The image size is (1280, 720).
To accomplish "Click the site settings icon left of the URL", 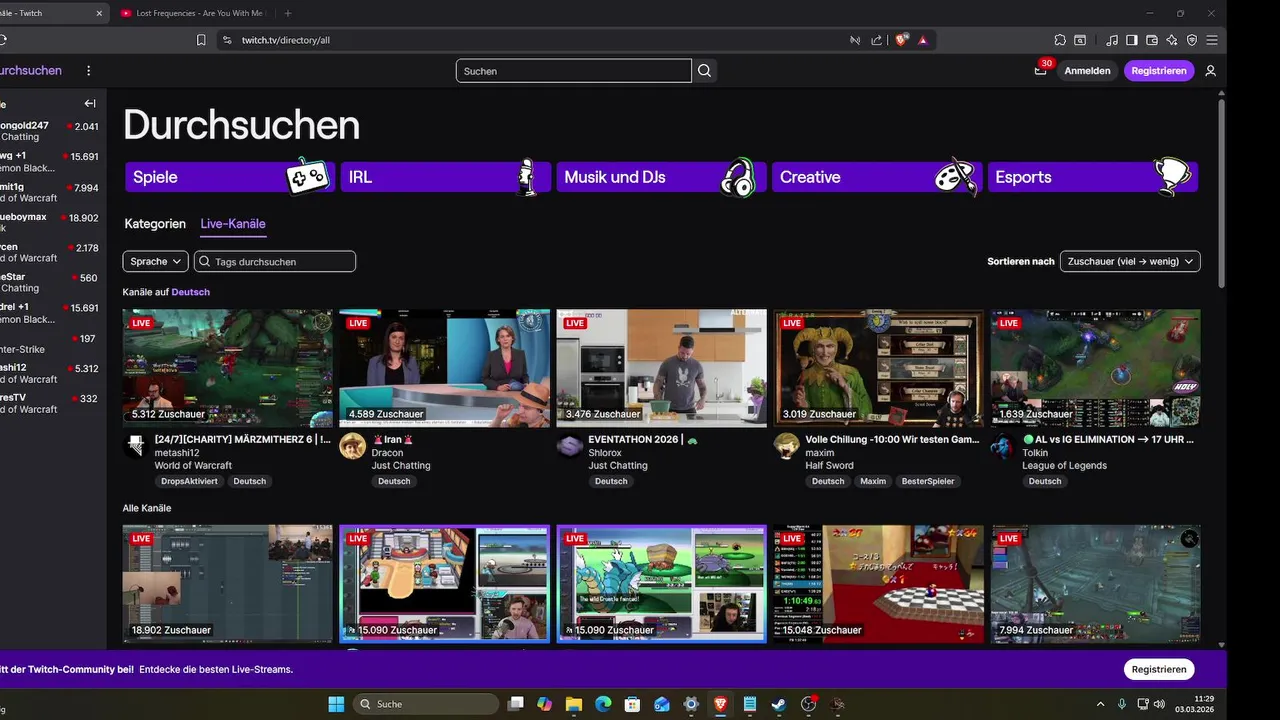I will click(x=227, y=40).
